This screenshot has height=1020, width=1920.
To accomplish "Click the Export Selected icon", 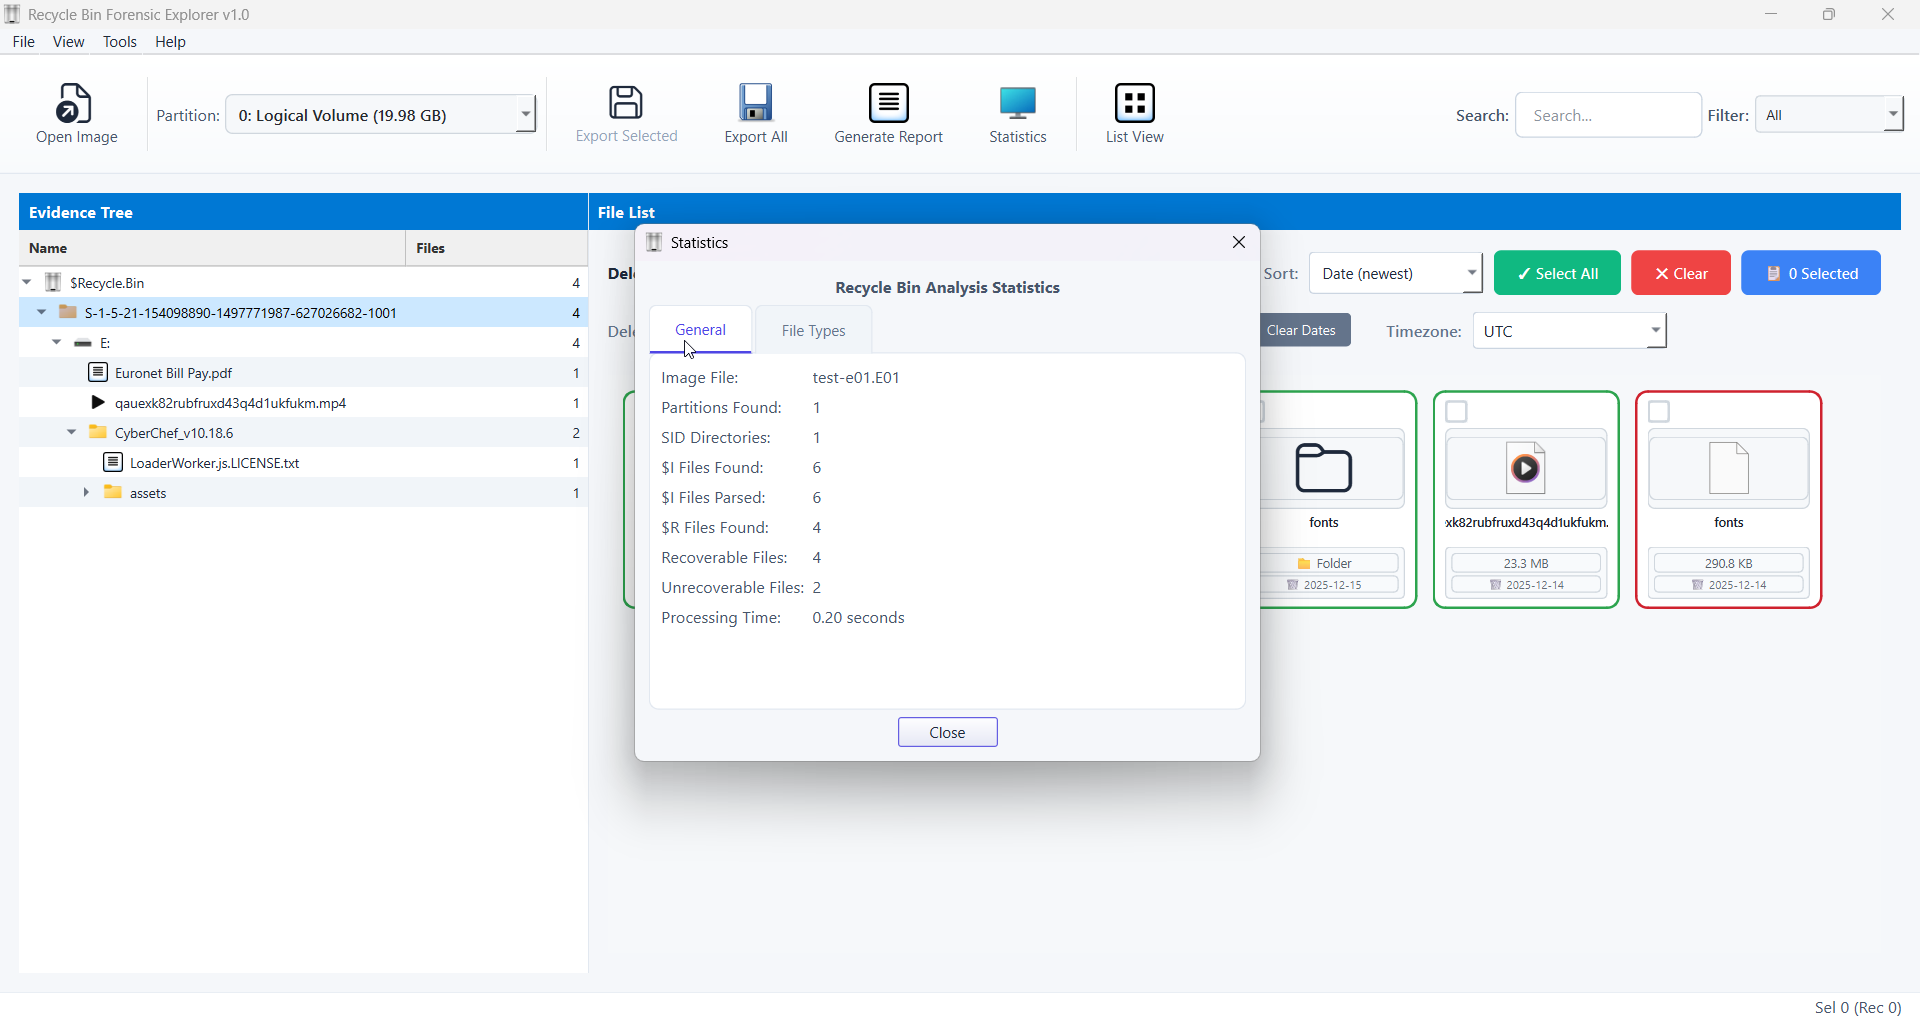I will (x=626, y=104).
